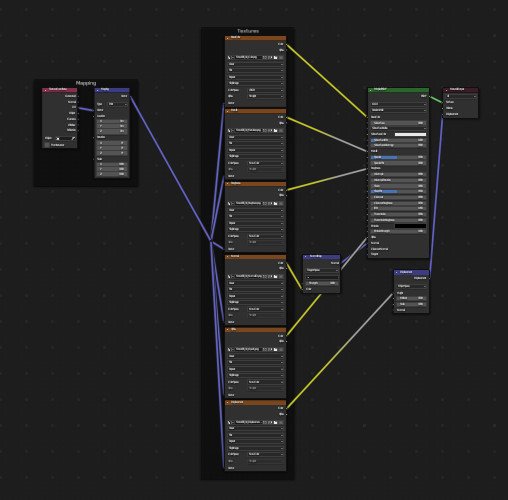Toggle fake user on Displacement texture image

[264, 422]
